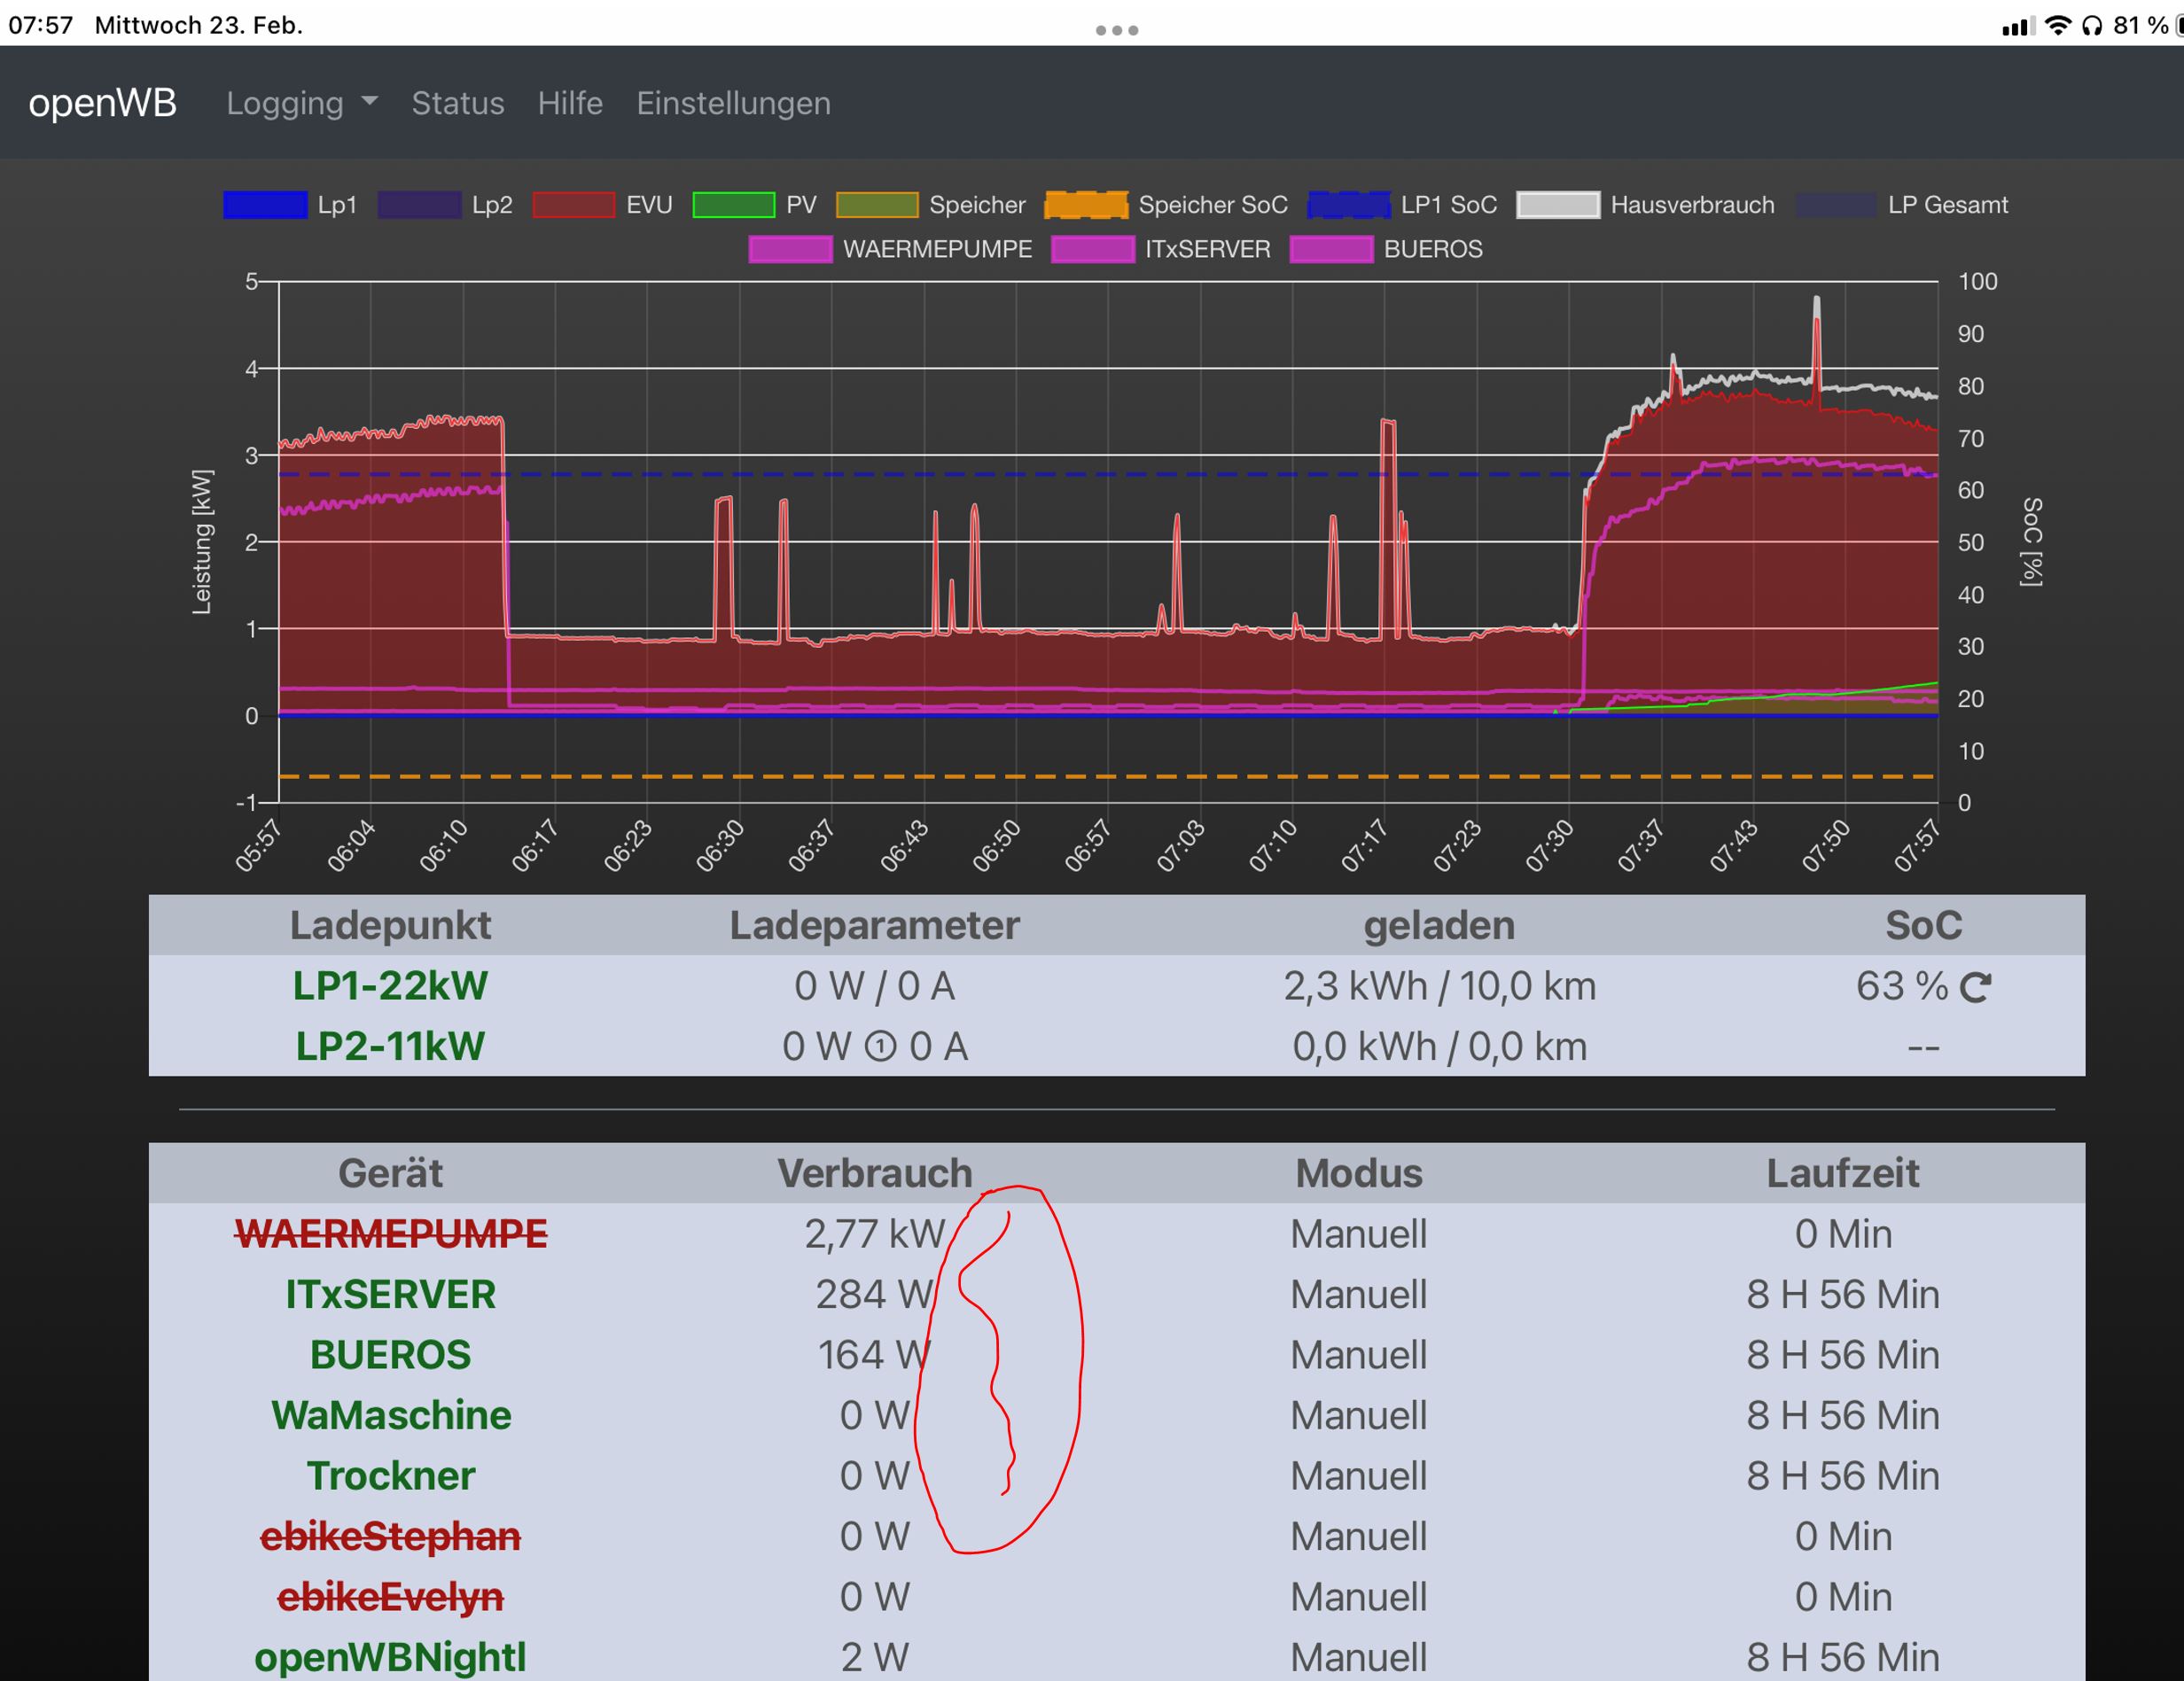Click the openWB brand link
Image resolution: width=2184 pixels, height=1681 pixels.
pos(102,103)
